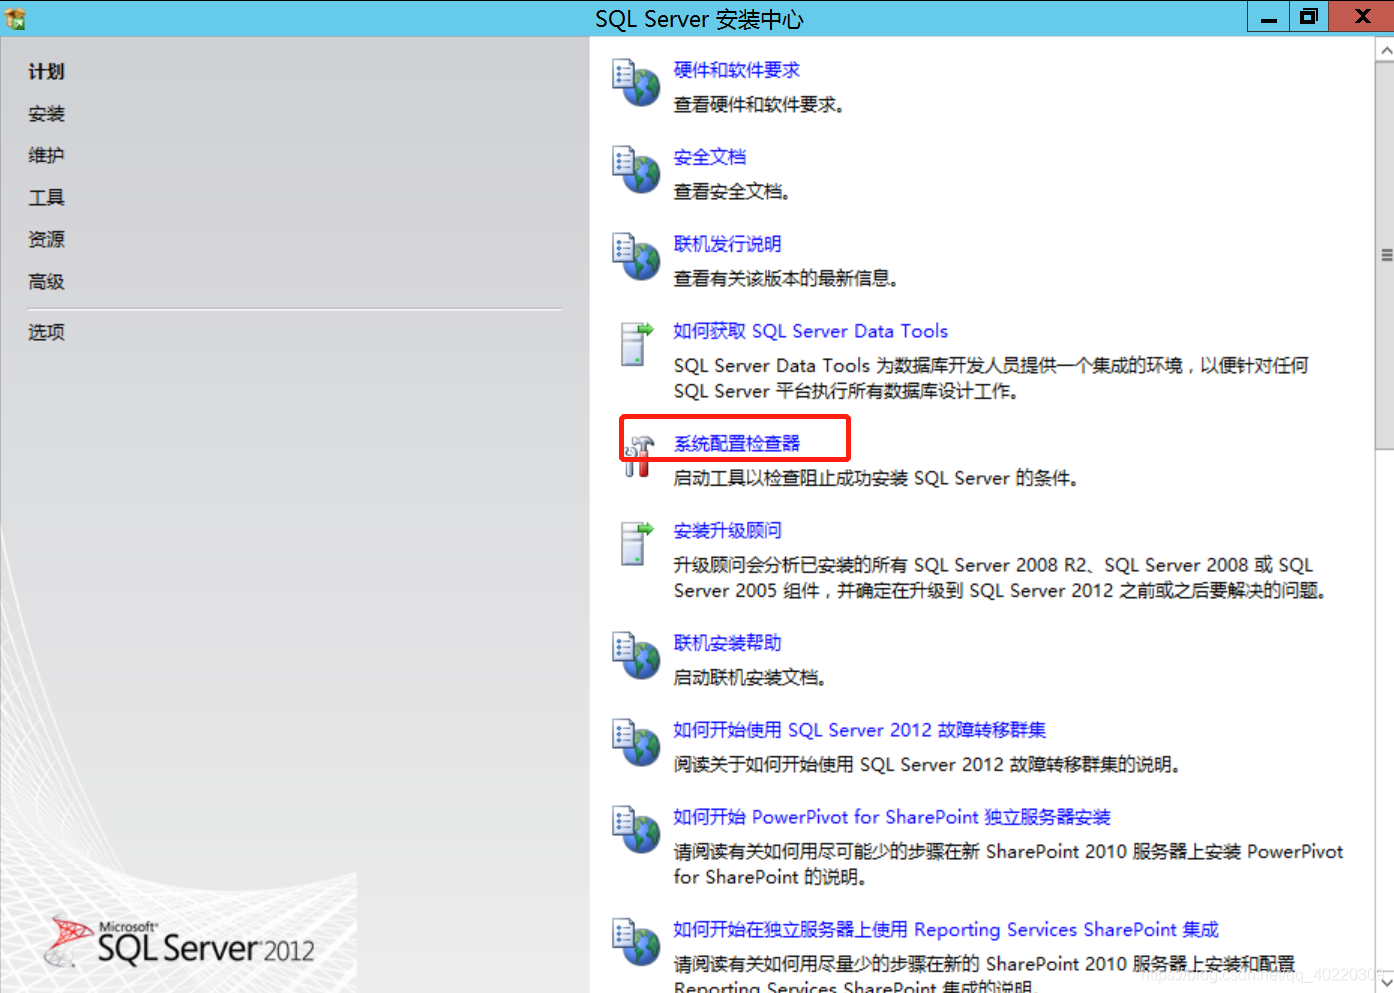Click the scrollbar down arrow

[1385, 981]
